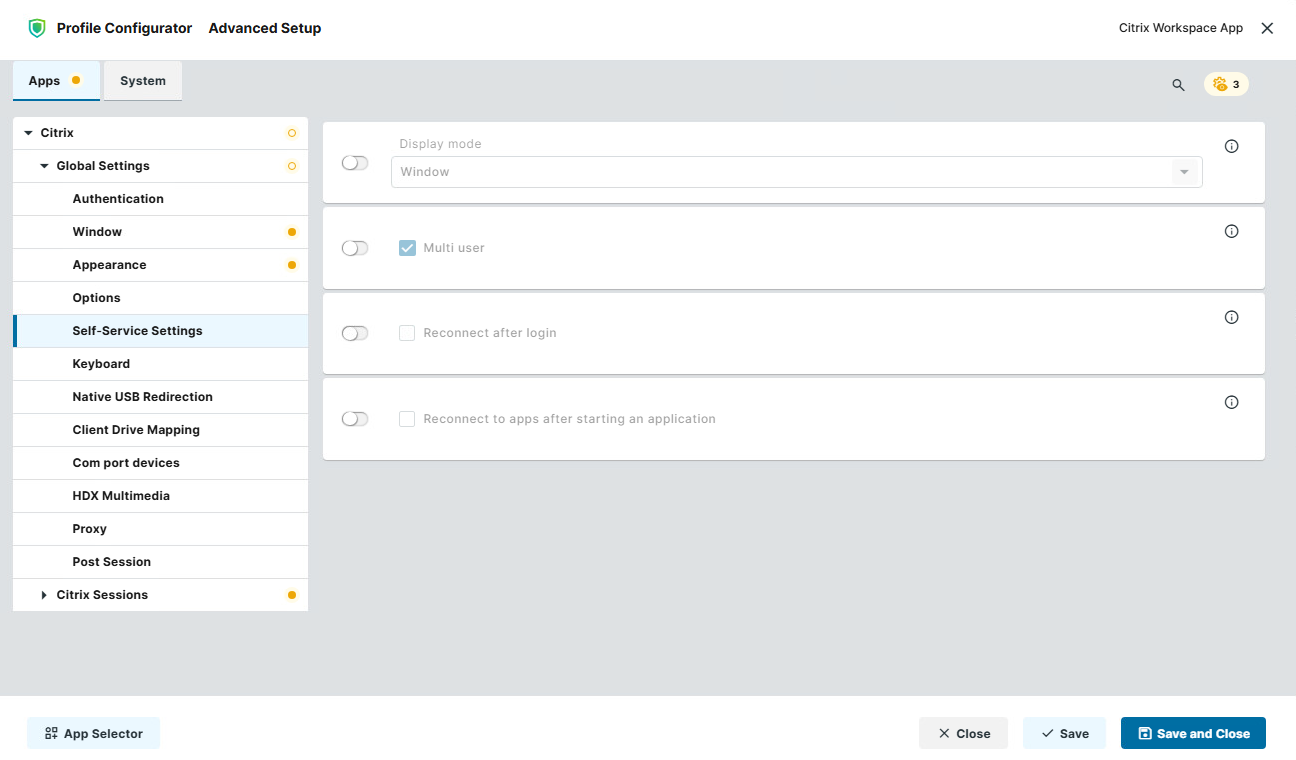This screenshot has height=760, width=1296.
Task: Collapse the Citrix tree node
Action: coord(28,133)
